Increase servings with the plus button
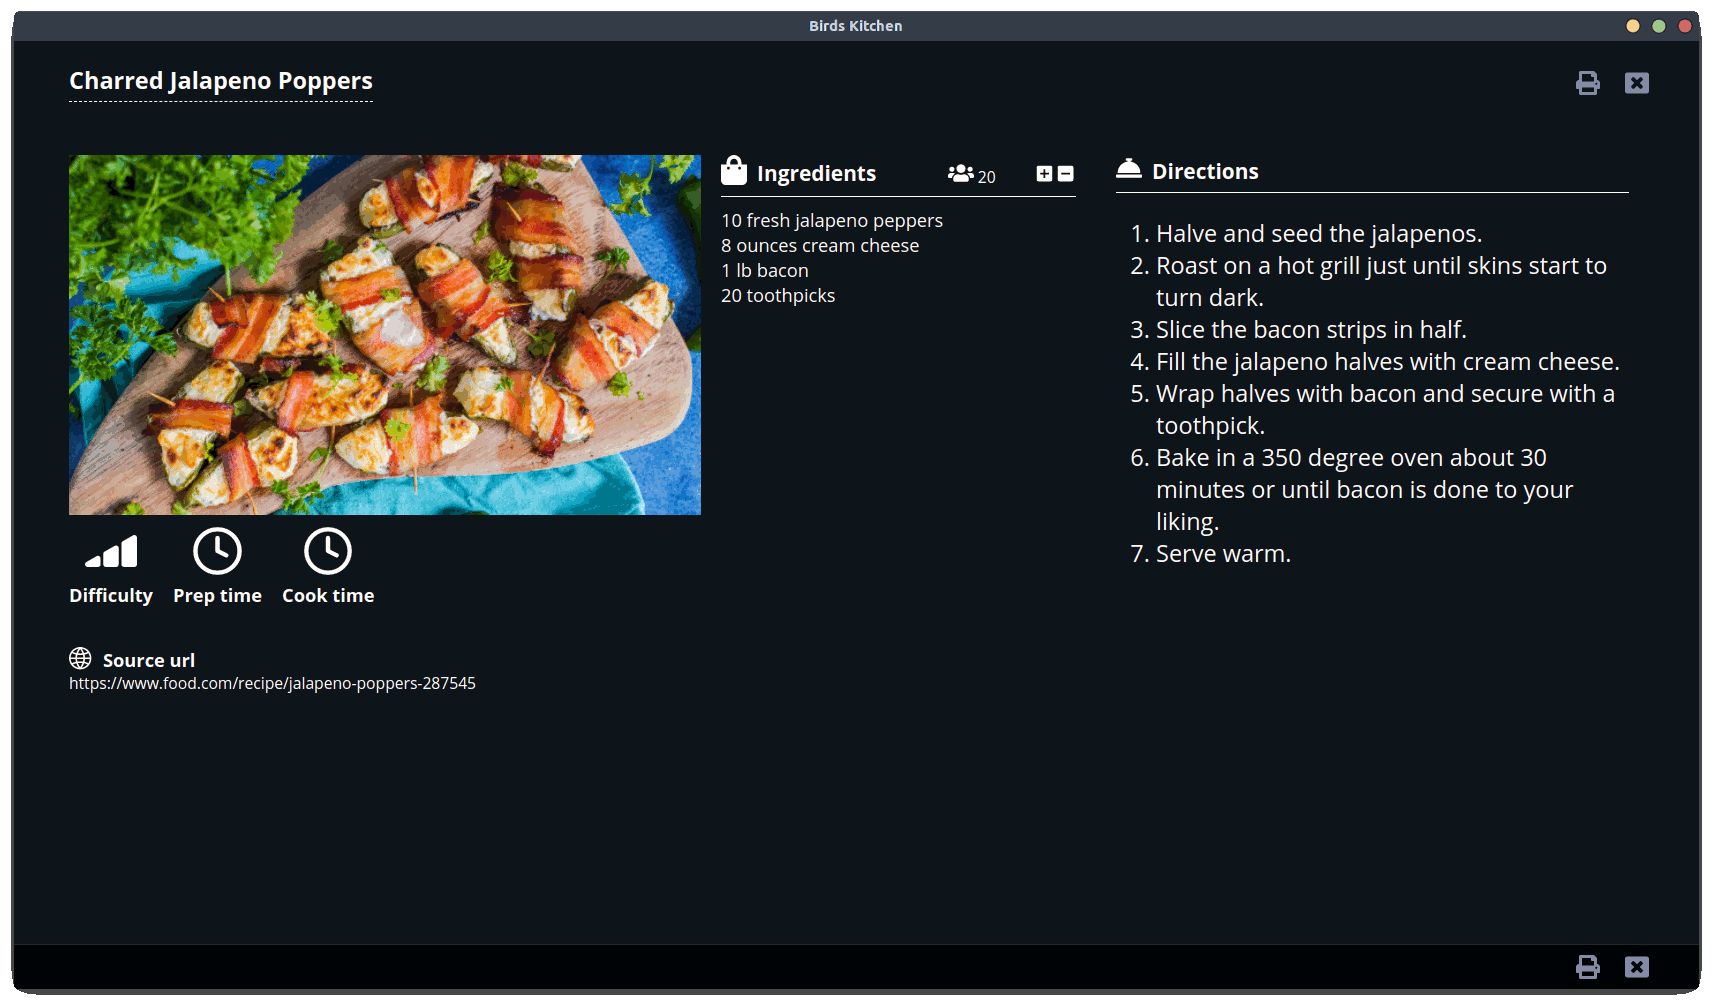This screenshot has height=1006, width=1713. (1043, 173)
